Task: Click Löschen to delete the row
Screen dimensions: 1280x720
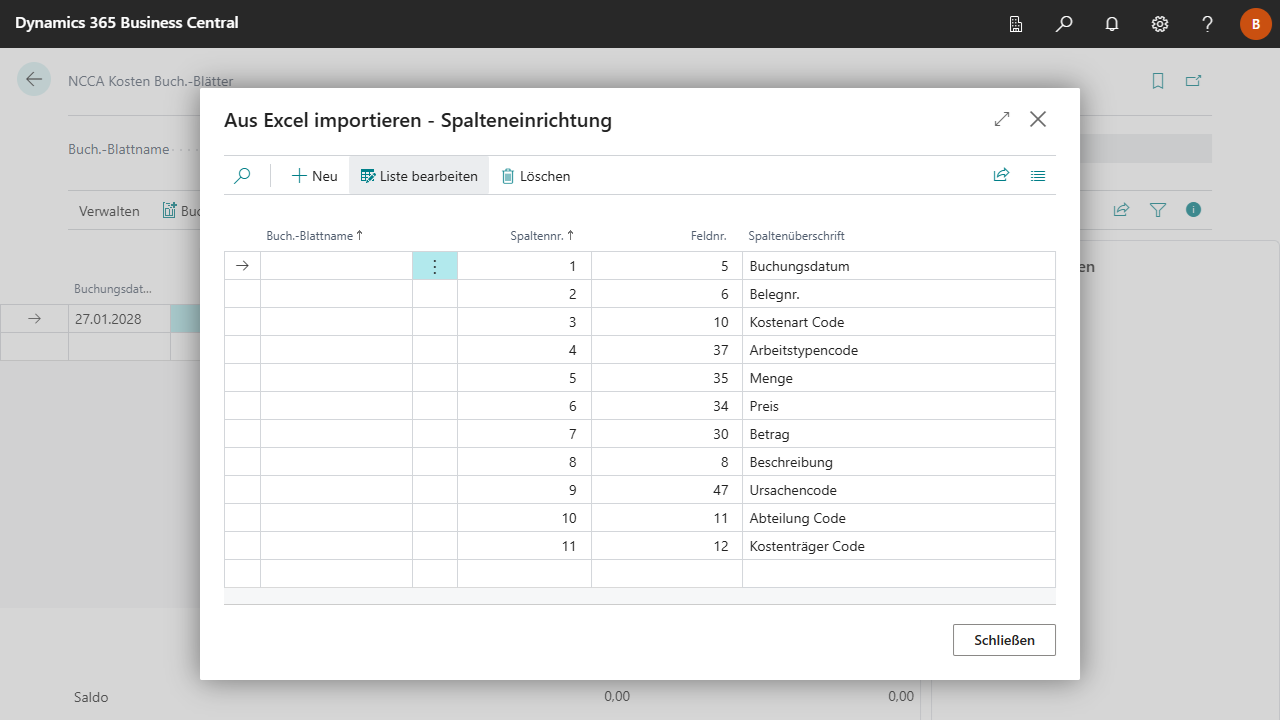Action: (536, 176)
